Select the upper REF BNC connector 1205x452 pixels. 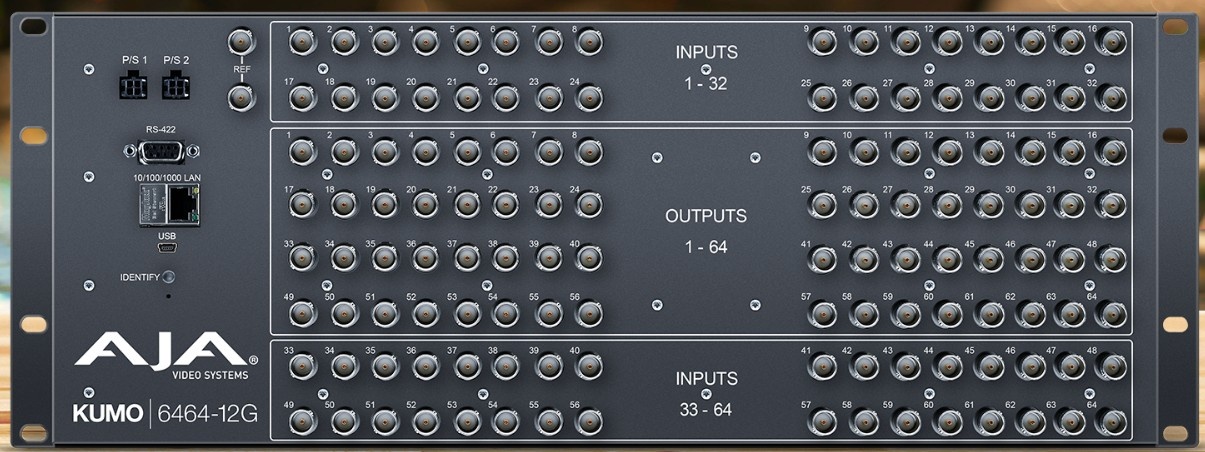pyautogui.click(x=240, y=42)
